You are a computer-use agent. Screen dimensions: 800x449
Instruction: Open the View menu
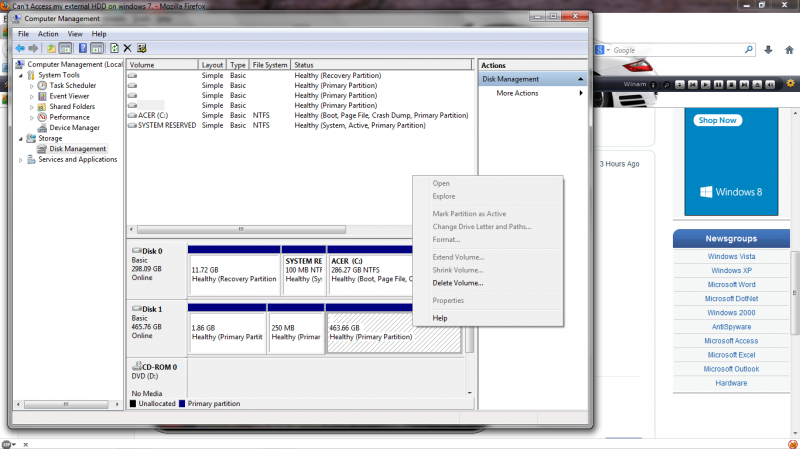coord(75,34)
